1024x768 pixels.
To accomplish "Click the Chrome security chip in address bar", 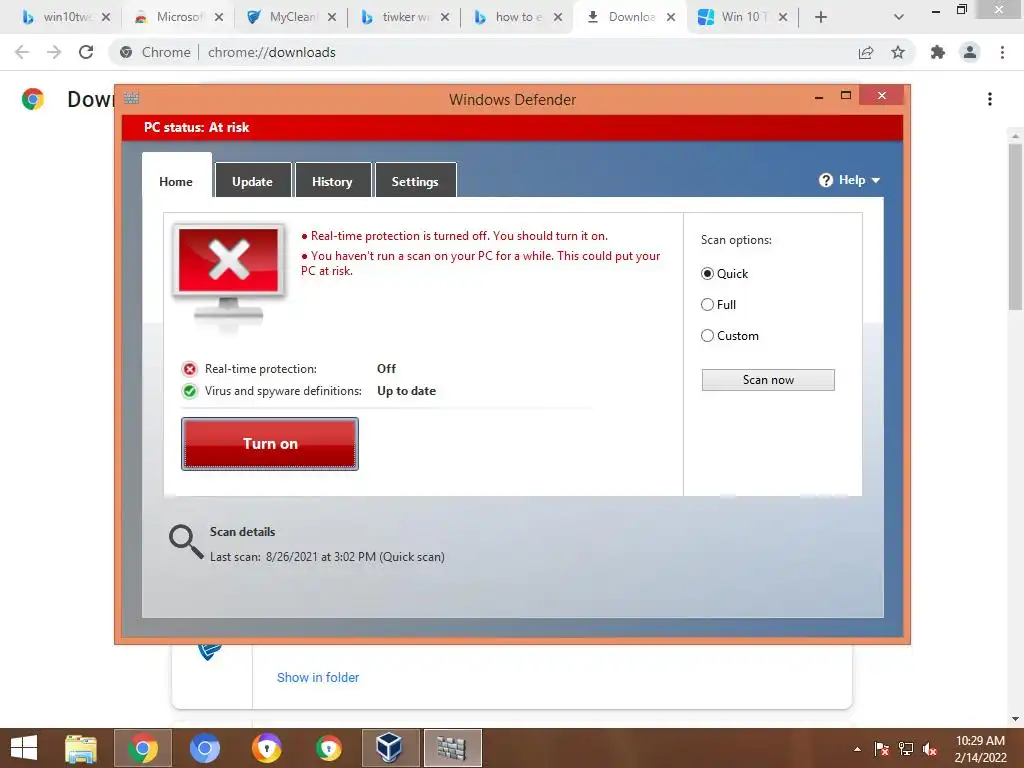I will click(157, 52).
